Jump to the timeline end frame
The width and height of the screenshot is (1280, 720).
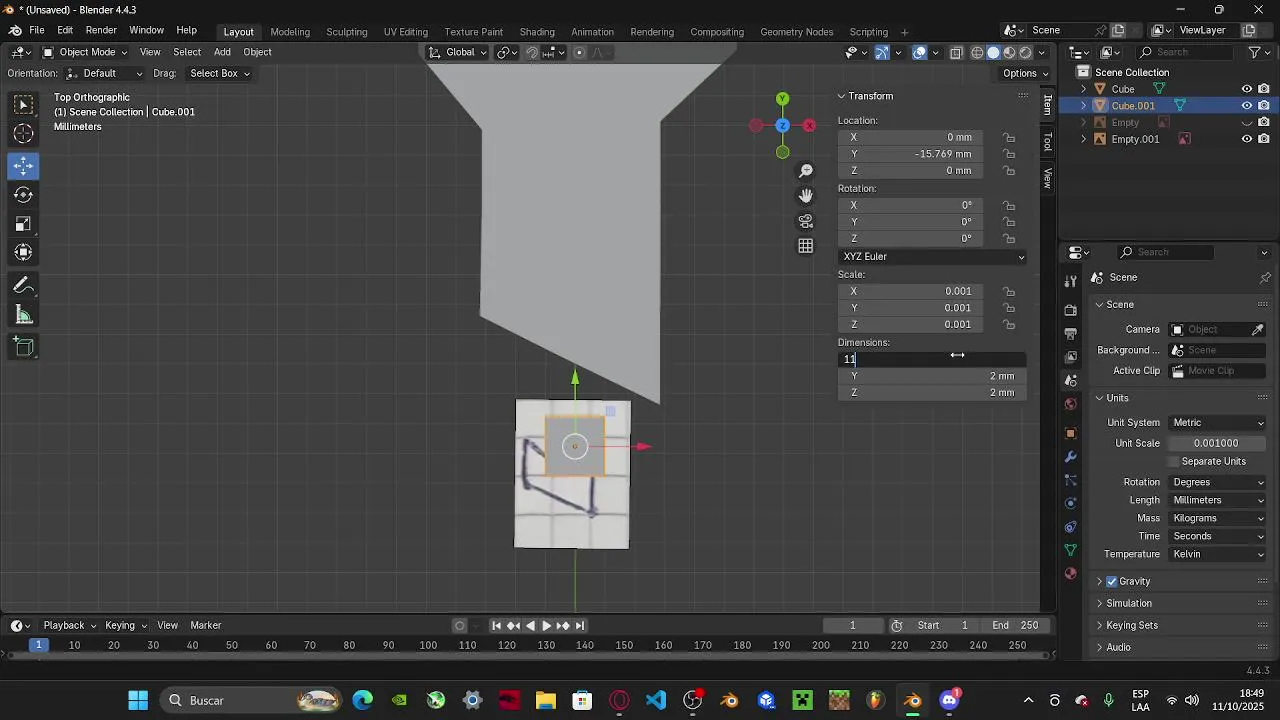(x=580, y=625)
